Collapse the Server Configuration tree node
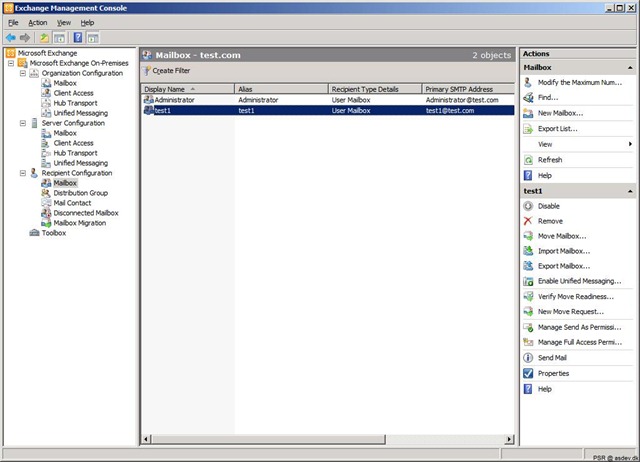Screen dimensions: 640x462 (x=23, y=123)
